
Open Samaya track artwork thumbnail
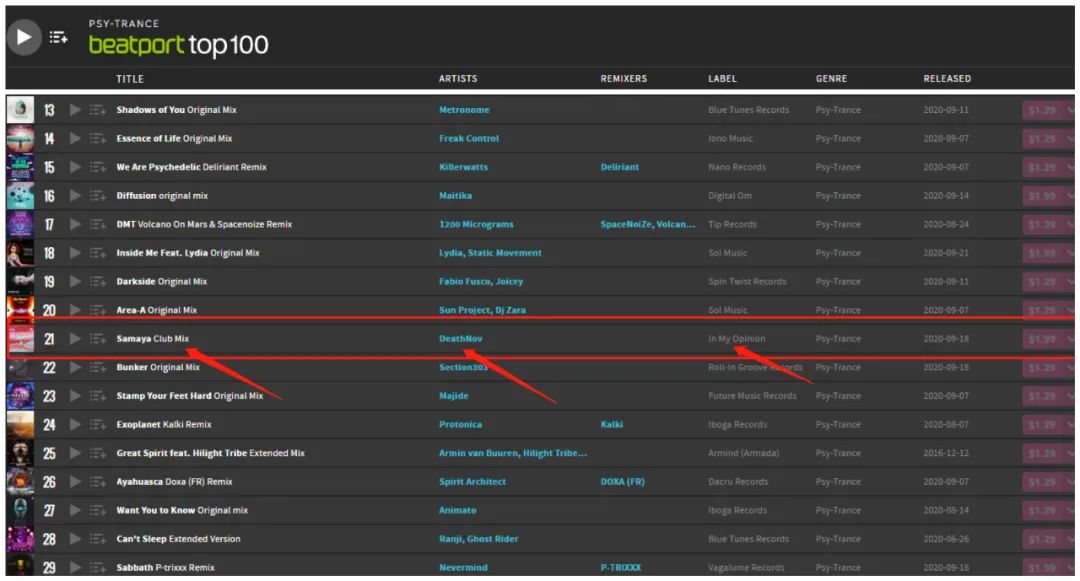point(20,339)
